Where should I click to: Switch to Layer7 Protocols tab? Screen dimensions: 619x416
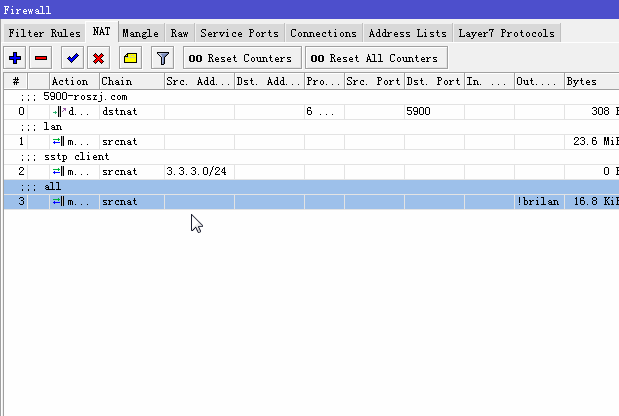click(x=505, y=33)
